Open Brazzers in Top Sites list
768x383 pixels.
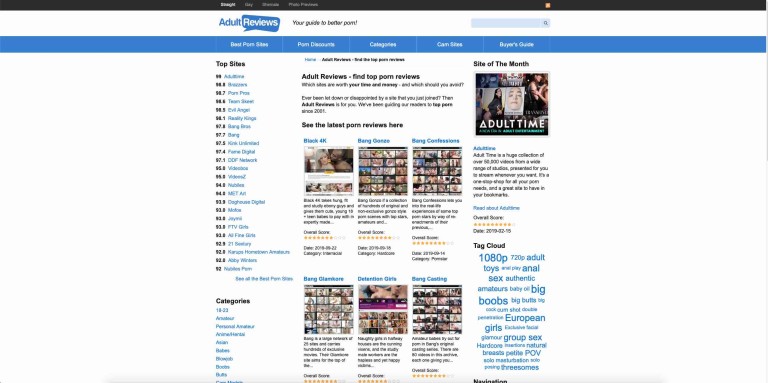[238, 85]
